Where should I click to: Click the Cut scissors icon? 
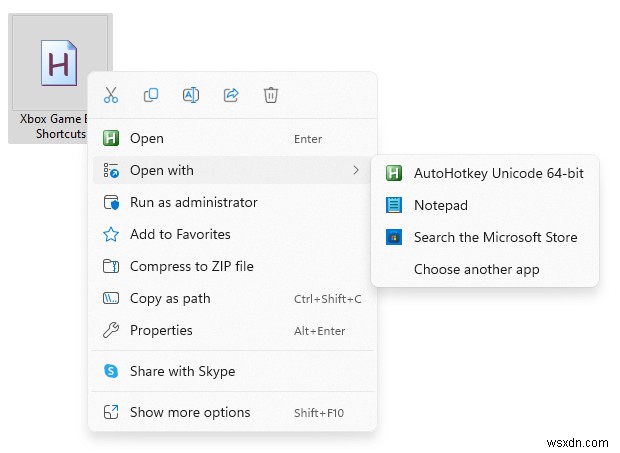pyautogui.click(x=111, y=95)
